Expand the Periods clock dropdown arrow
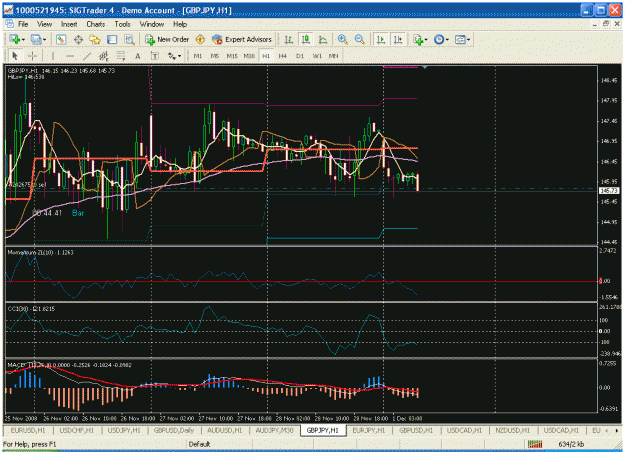Screen dimensions: 625x452 (447, 40)
